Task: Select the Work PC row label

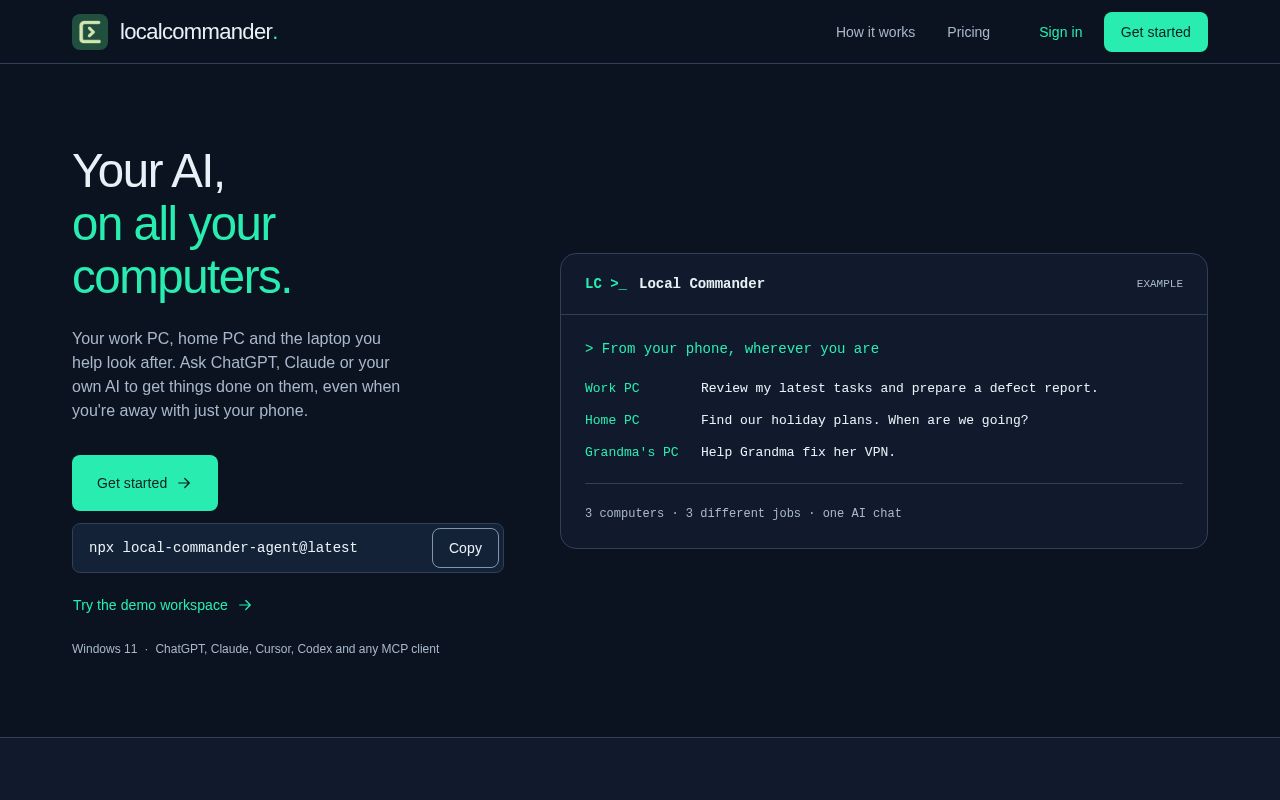Action: [x=612, y=388]
